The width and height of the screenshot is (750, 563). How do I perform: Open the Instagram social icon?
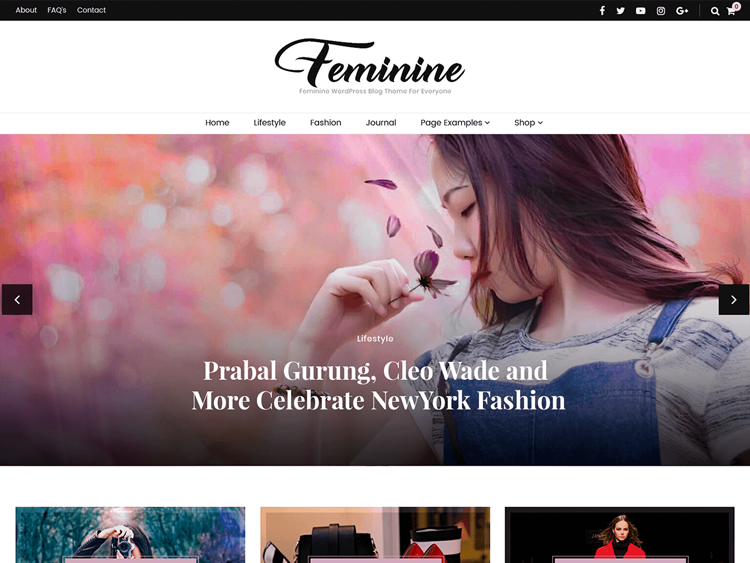661,11
